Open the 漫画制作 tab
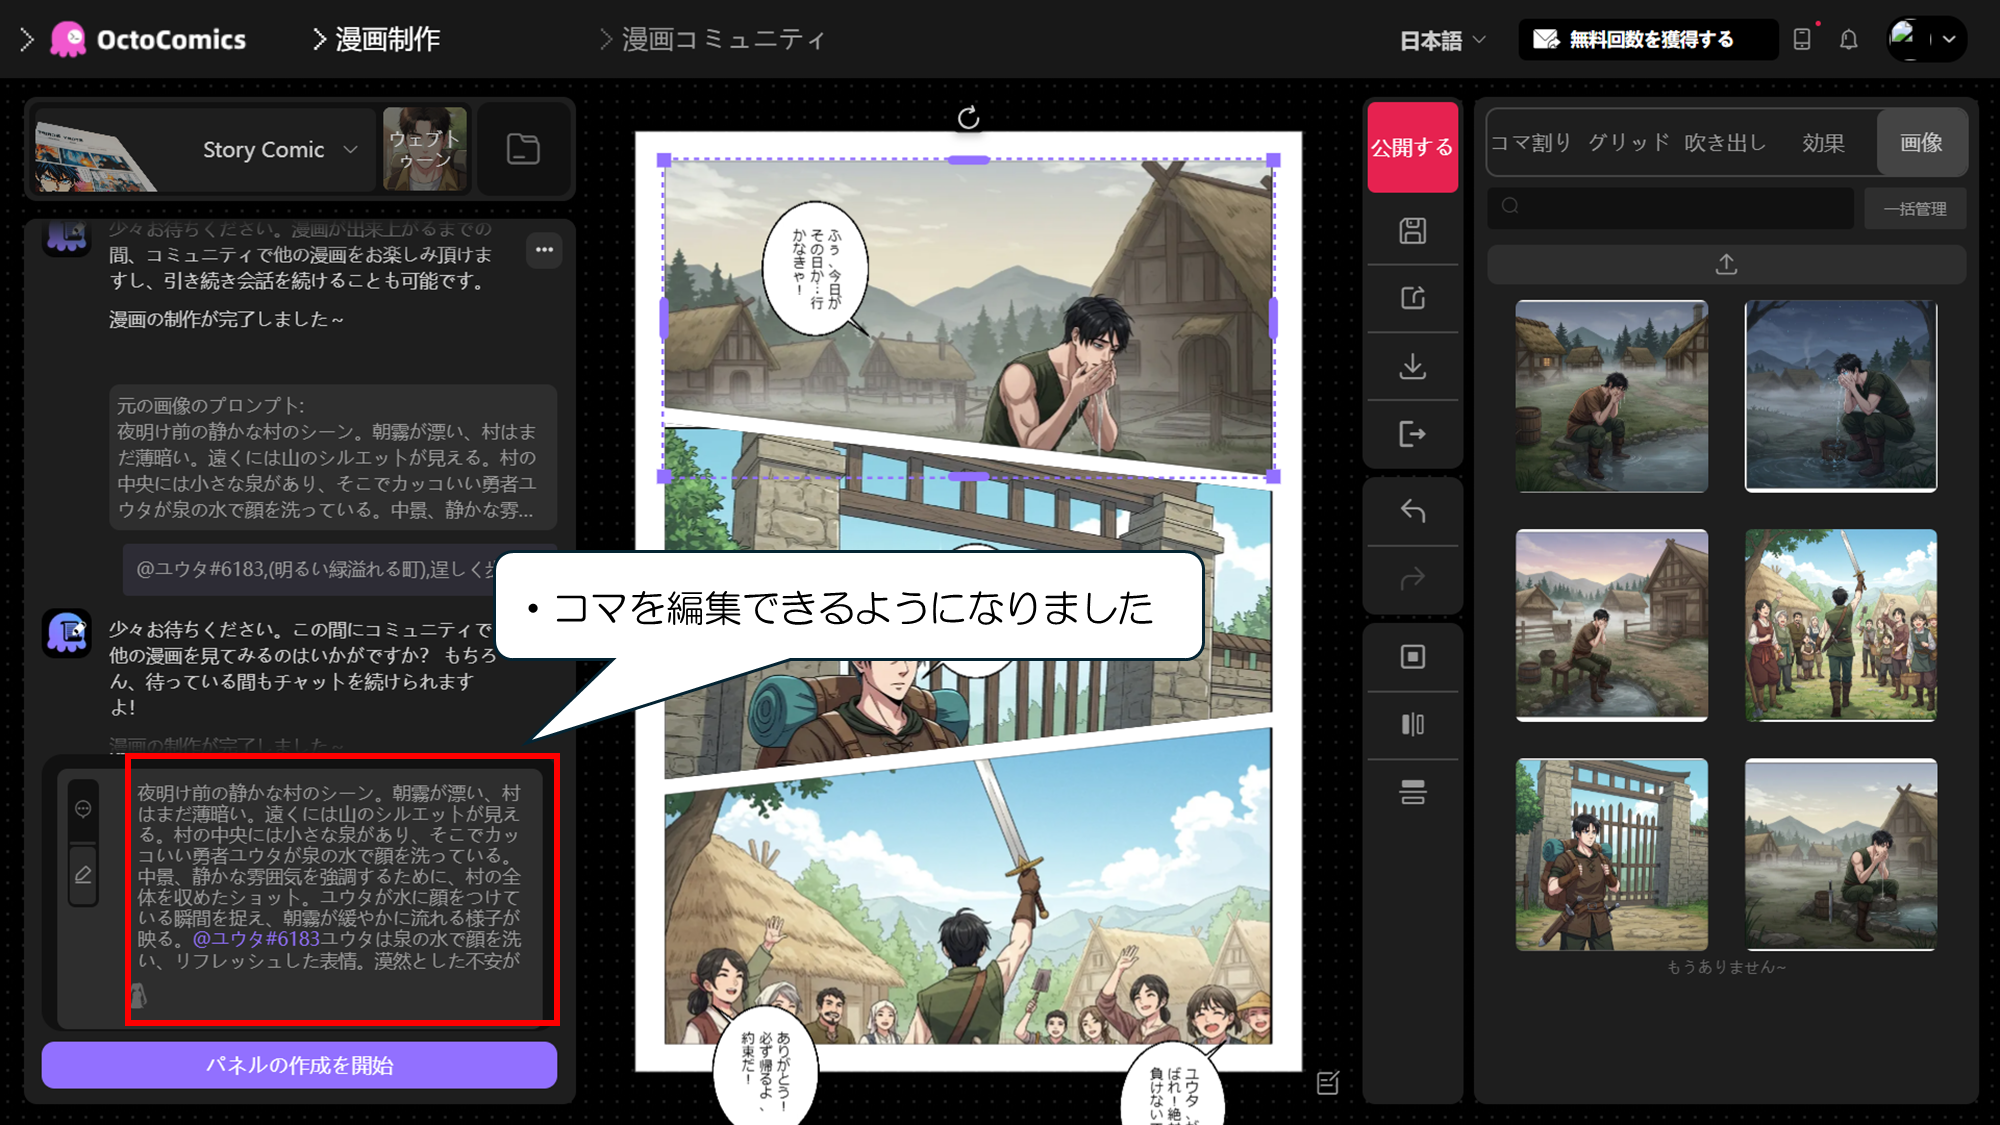The height and width of the screenshot is (1125, 2000). [376, 39]
